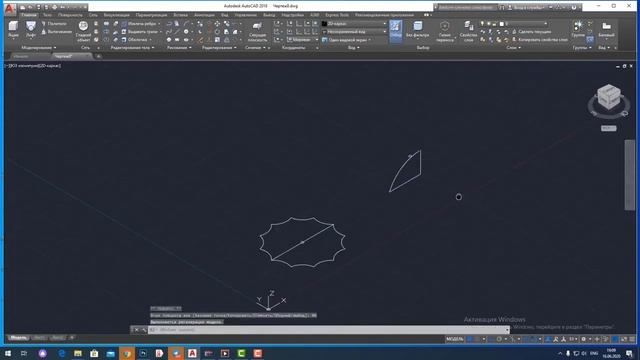Click the ViewCube in the viewport
The image size is (640, 360).
click(609, 98)
